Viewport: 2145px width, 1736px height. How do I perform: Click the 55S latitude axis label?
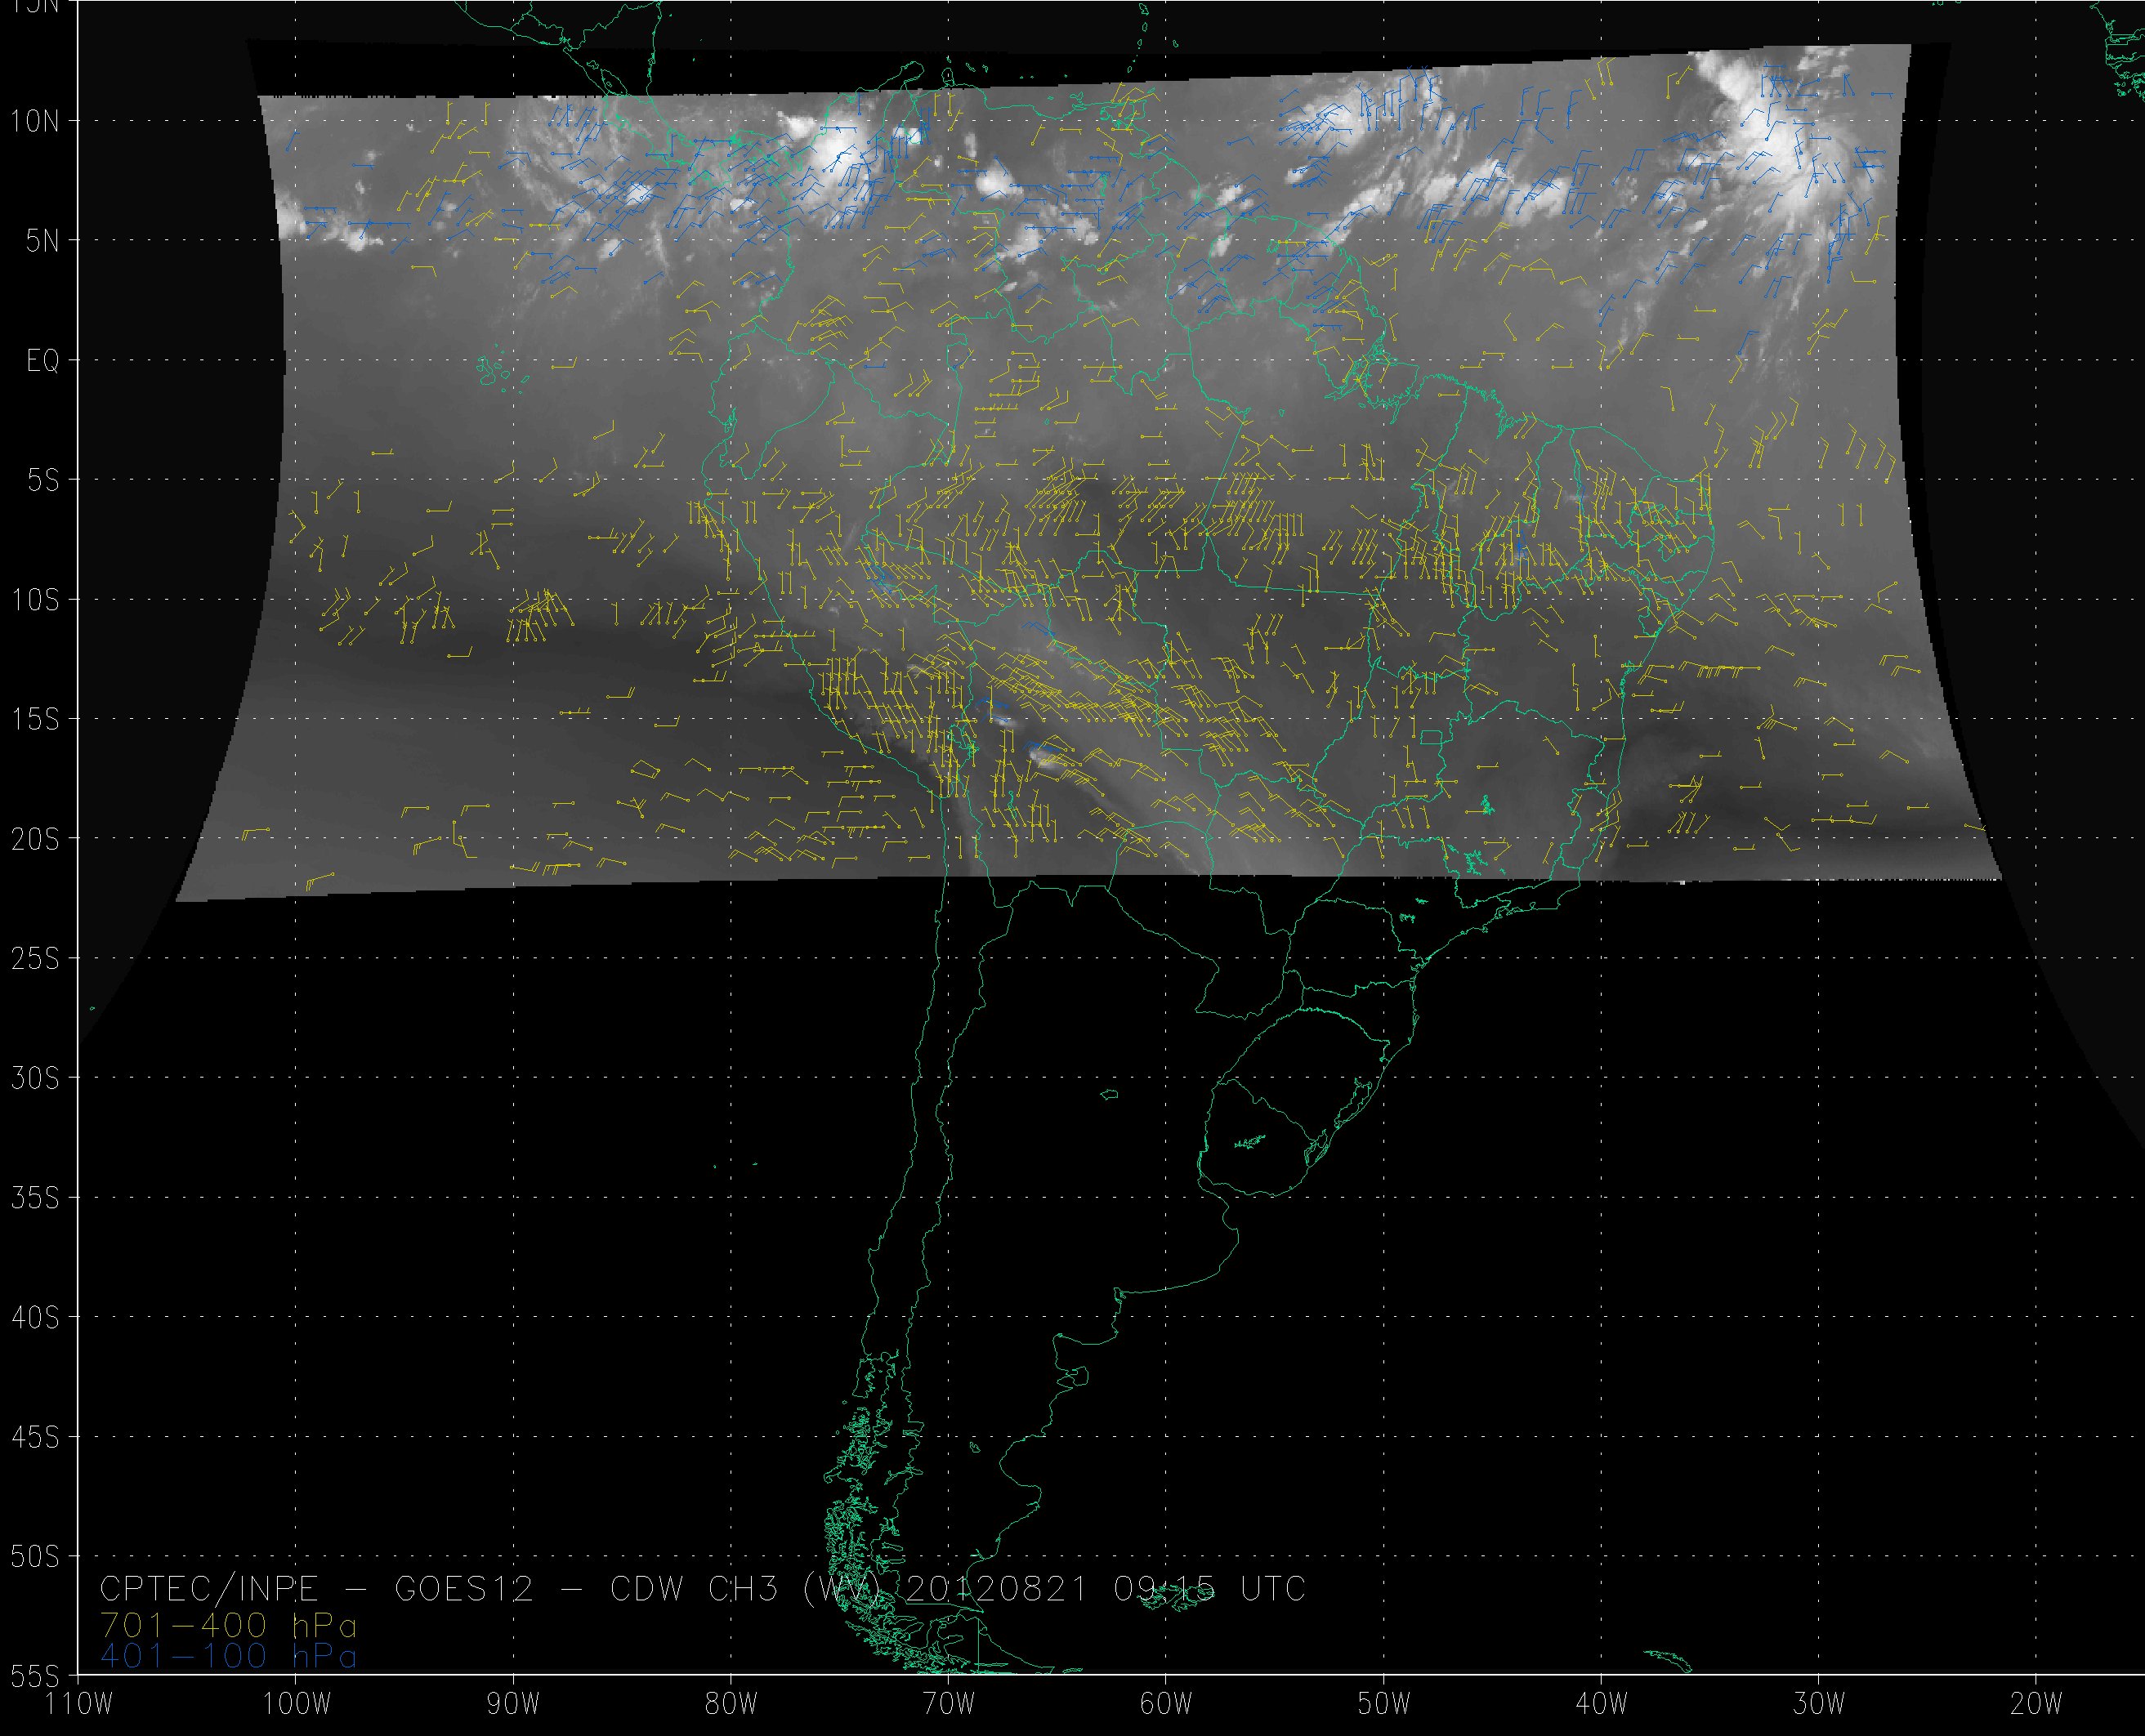pyautogui.click(x=35, y=1676)
